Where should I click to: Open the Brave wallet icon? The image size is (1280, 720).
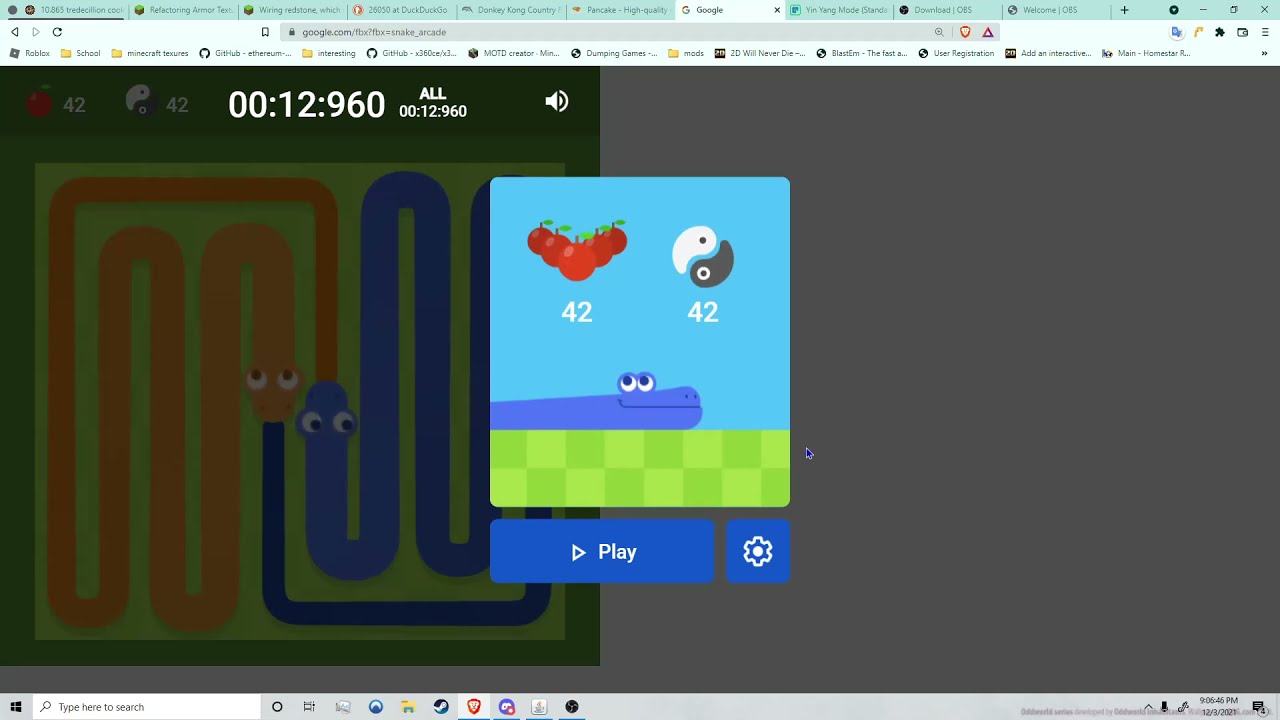click(1243, 32)
